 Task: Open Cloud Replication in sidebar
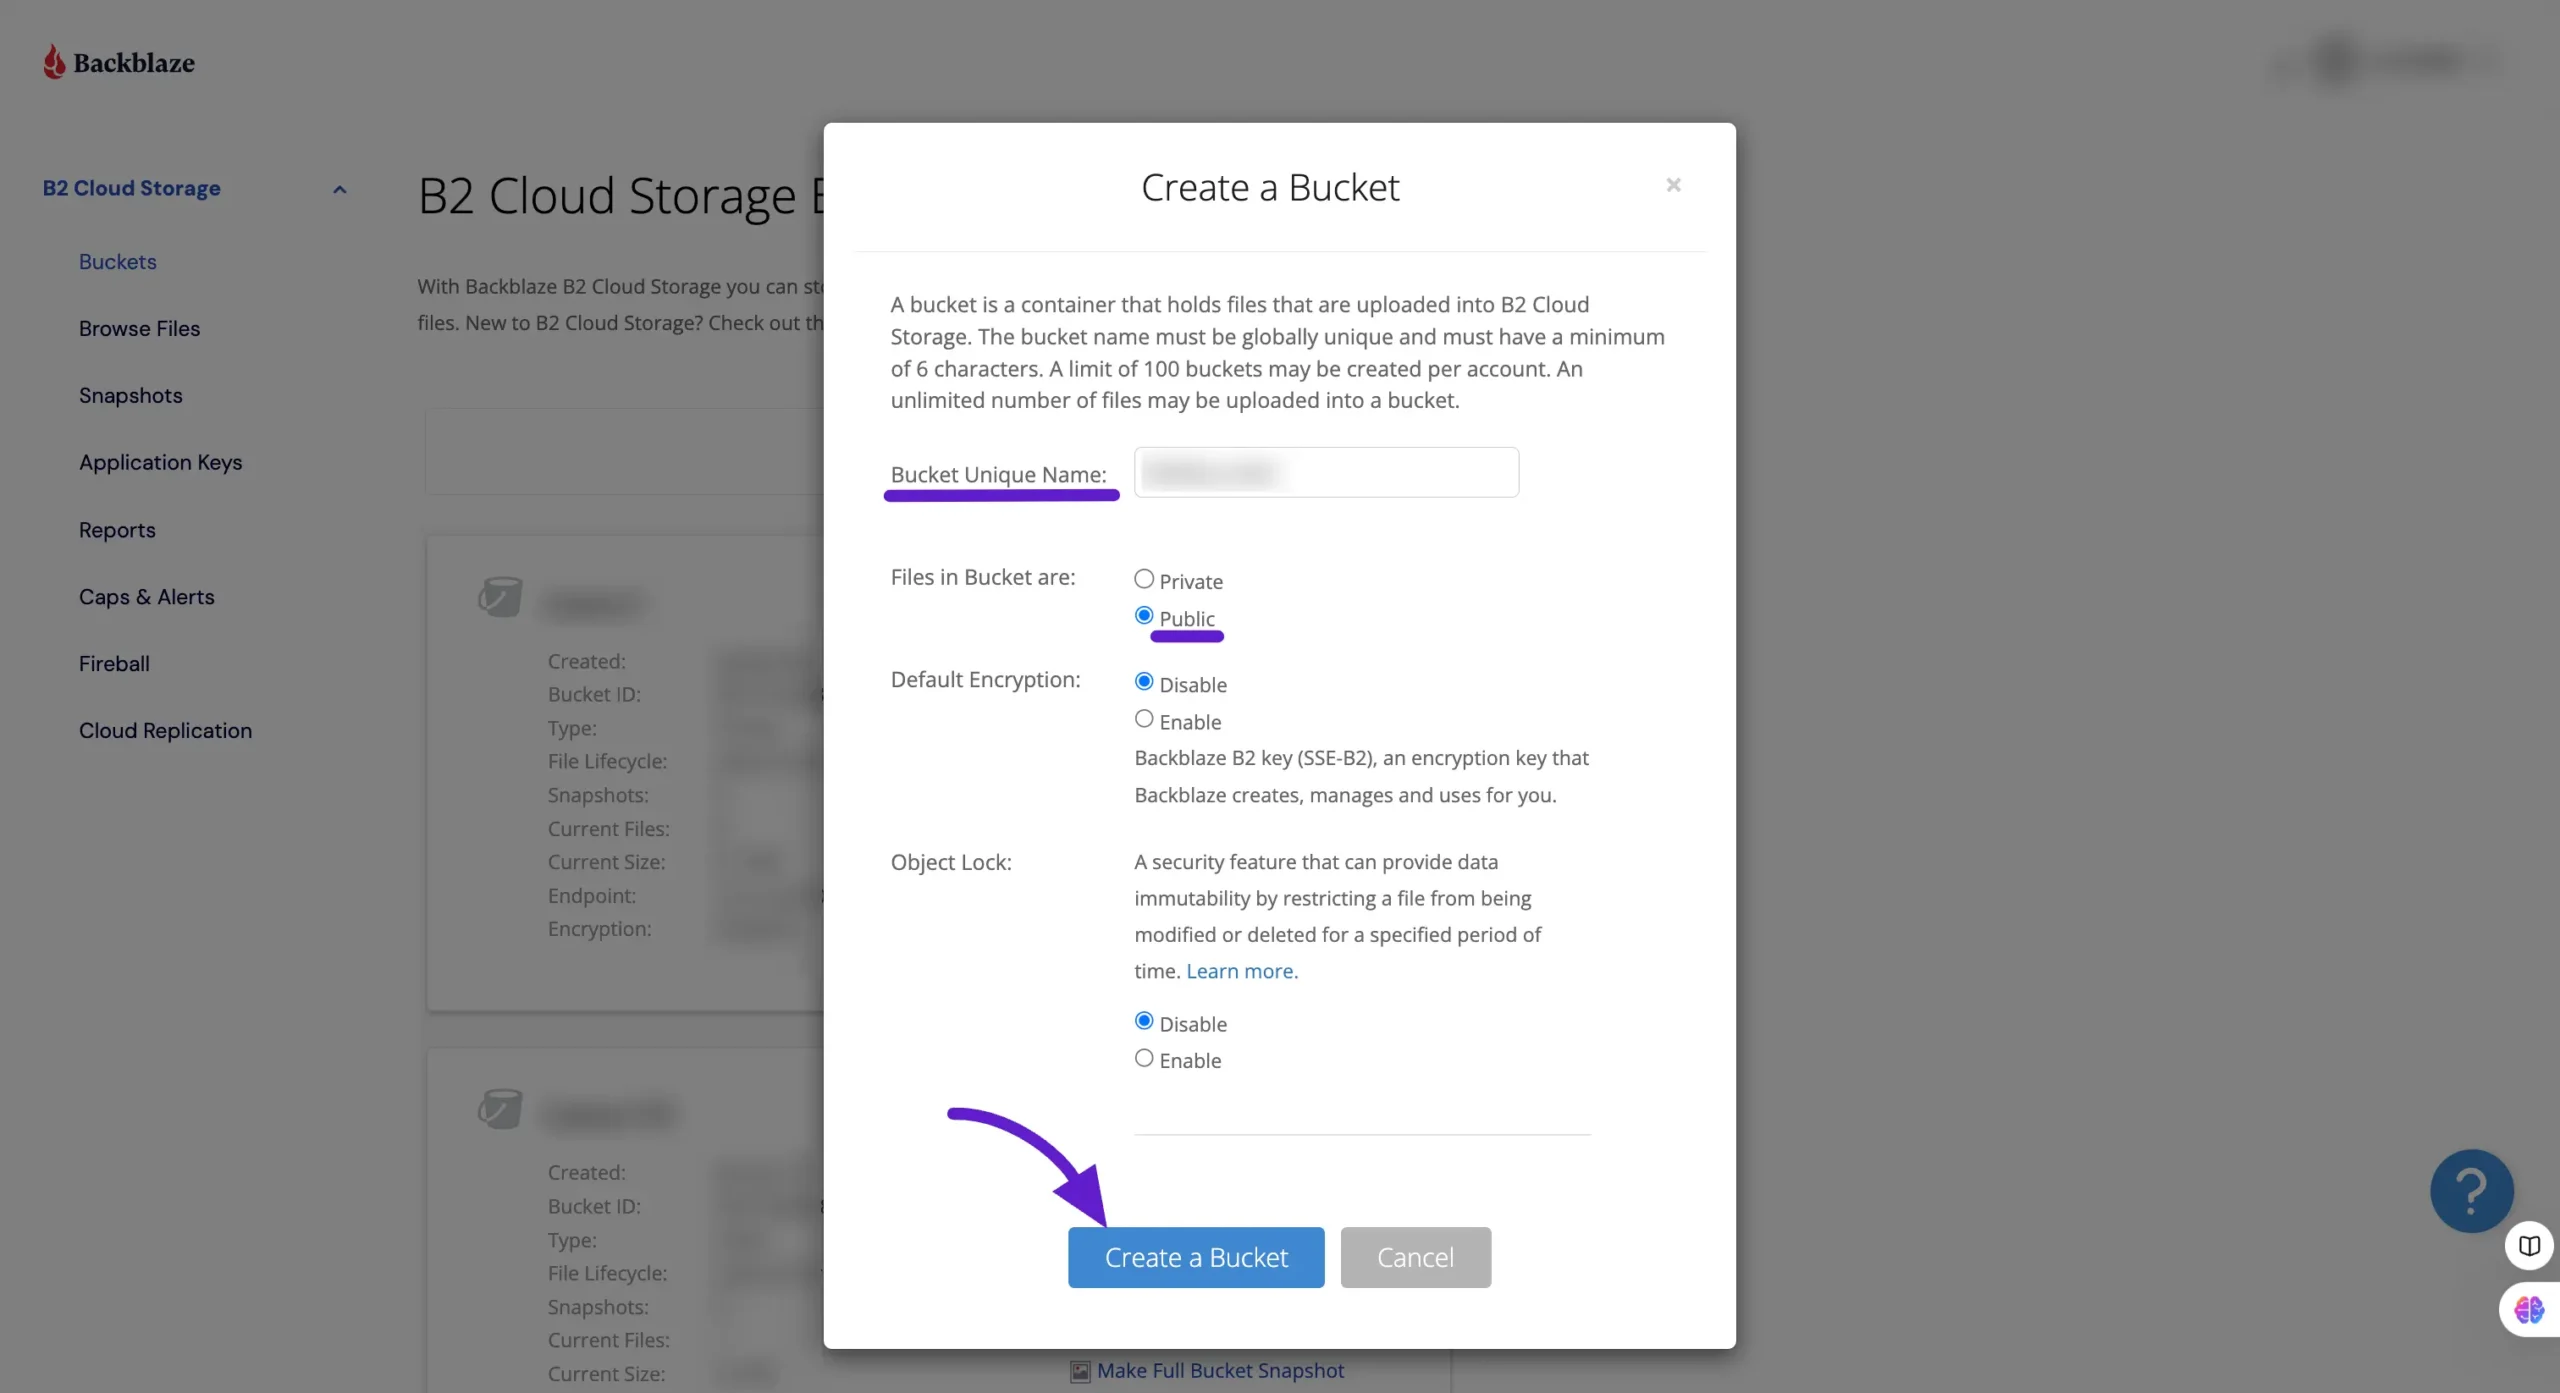pos(165,731)
